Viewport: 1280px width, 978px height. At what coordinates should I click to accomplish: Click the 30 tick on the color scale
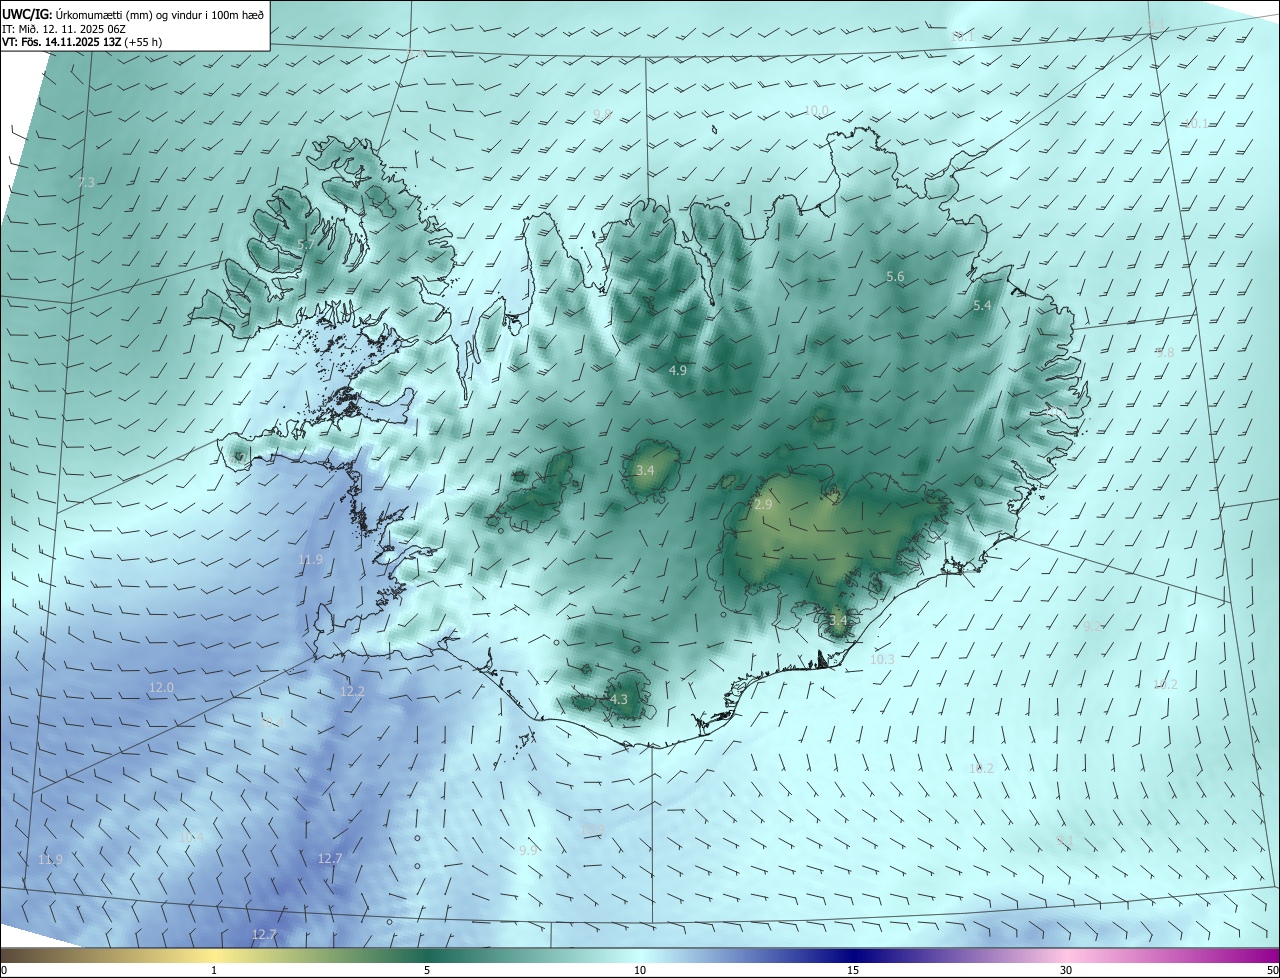[x=1066, y=971]
